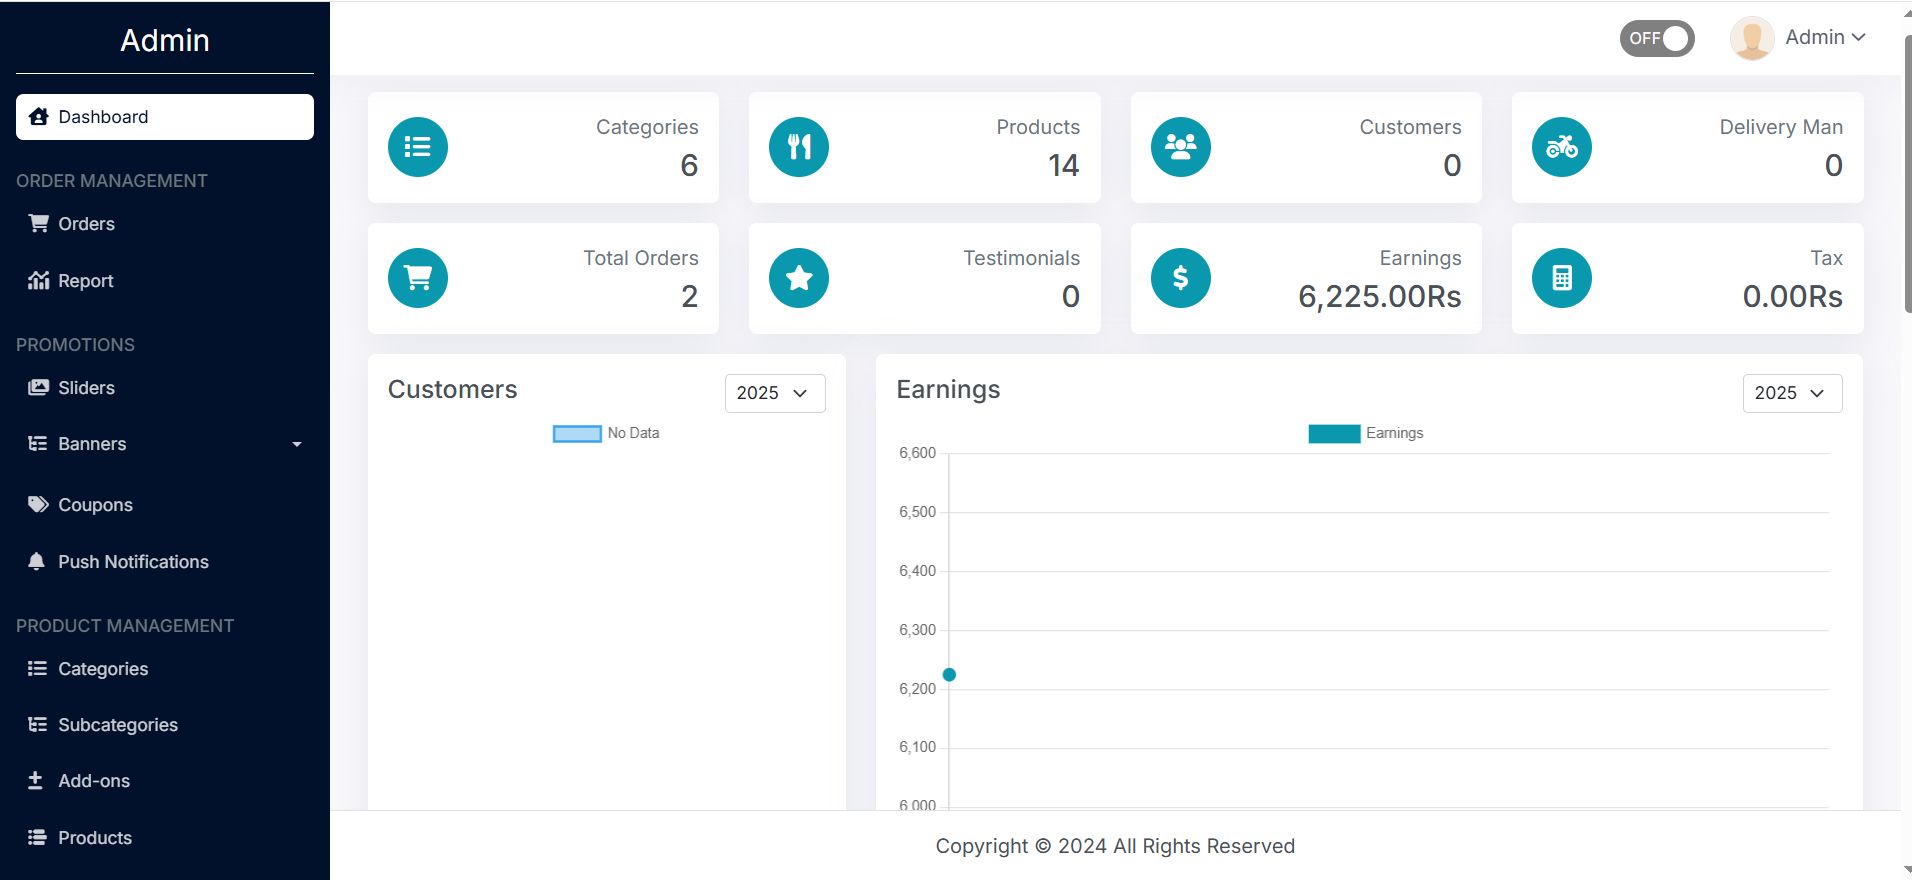The image size is (1912, 880).
Task: Click the Products fork and knife icon
Action: coord(799,147)
